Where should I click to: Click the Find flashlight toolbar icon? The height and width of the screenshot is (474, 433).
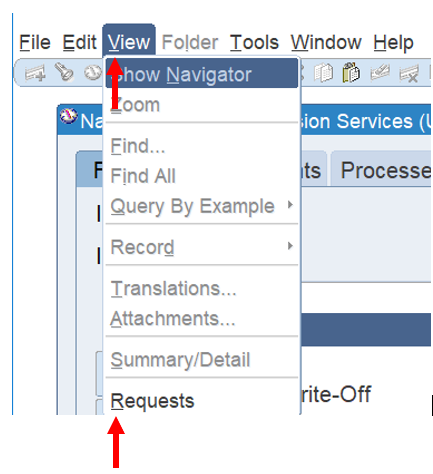click(64, 71)
